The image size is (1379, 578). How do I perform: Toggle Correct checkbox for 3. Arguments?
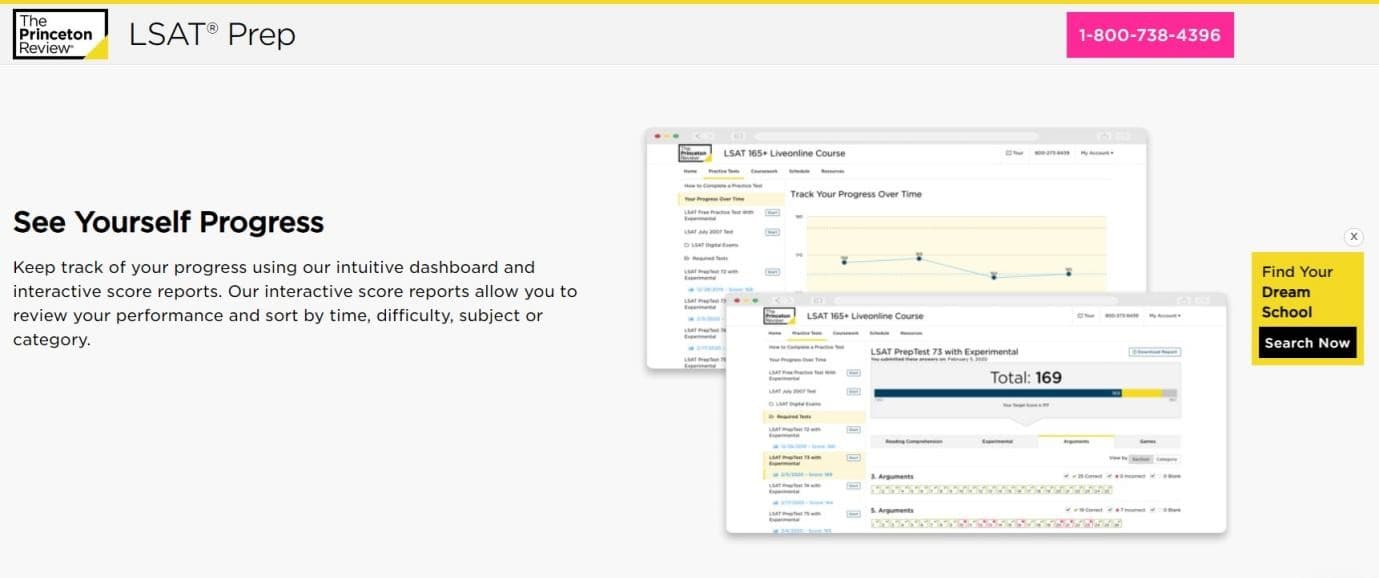[1068, 476]
